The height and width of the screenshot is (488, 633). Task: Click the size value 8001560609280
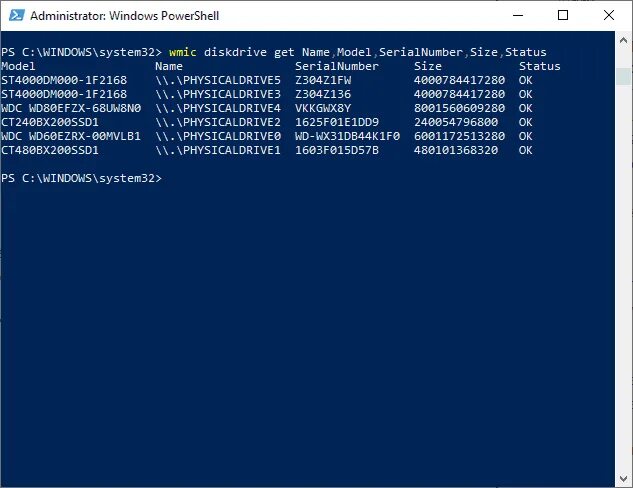tap(458, 108)
